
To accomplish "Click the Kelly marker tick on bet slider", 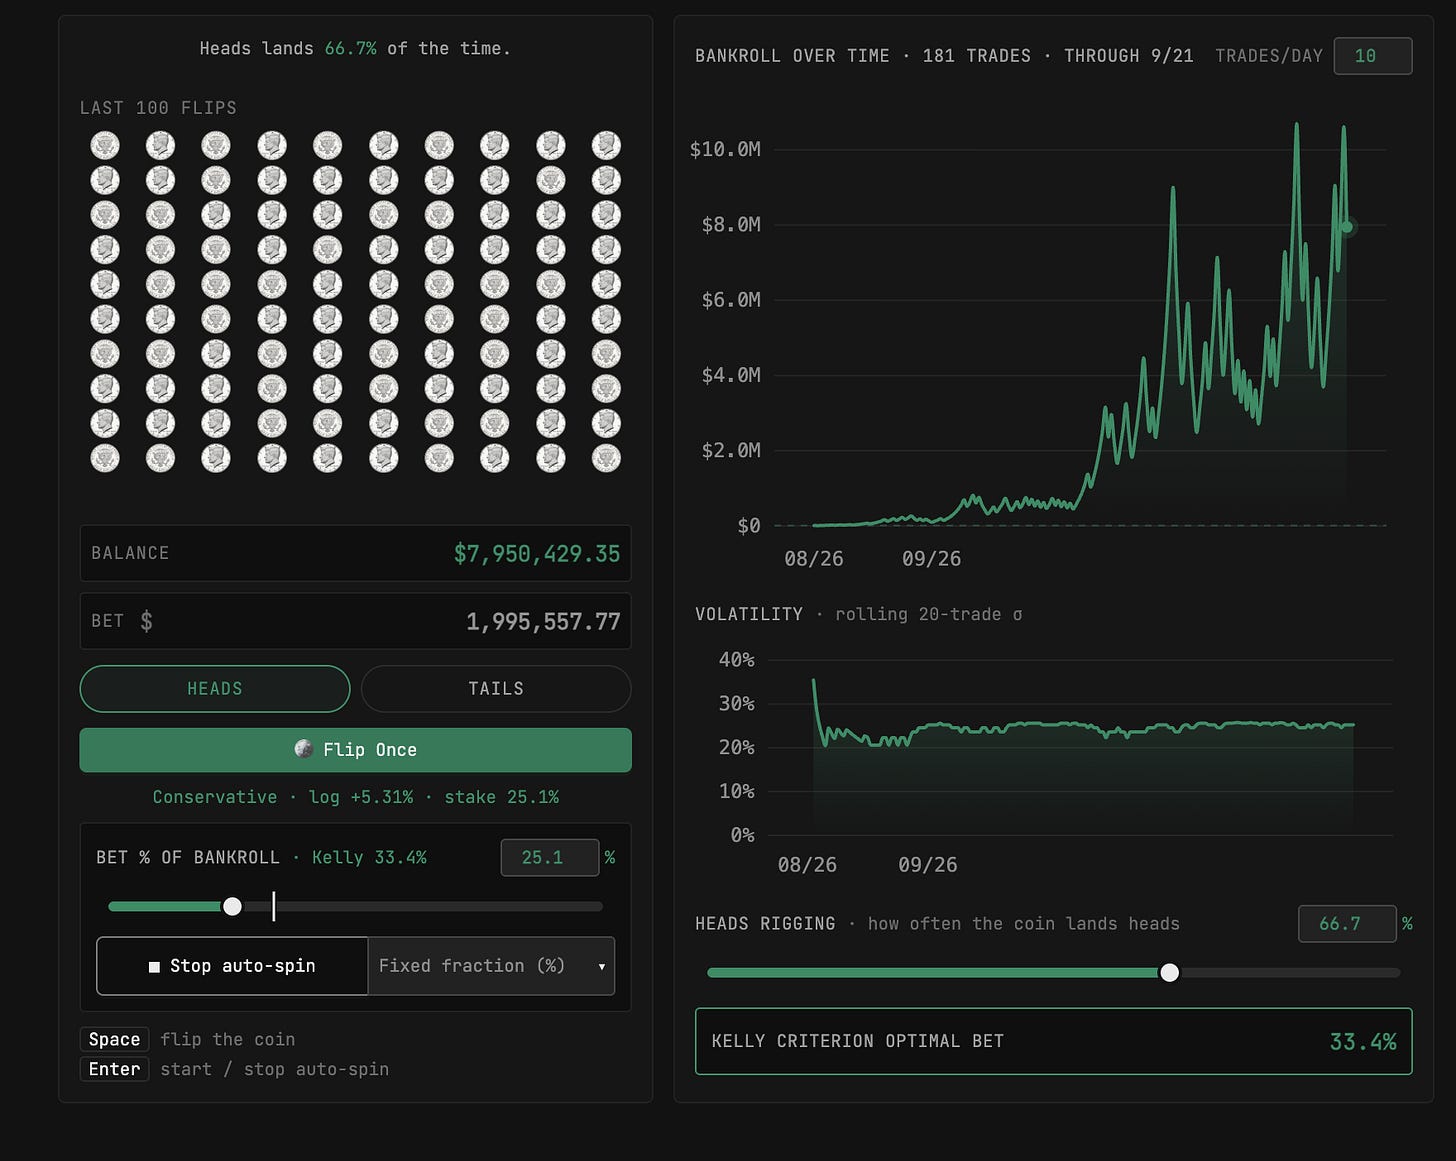I will 274,906.
